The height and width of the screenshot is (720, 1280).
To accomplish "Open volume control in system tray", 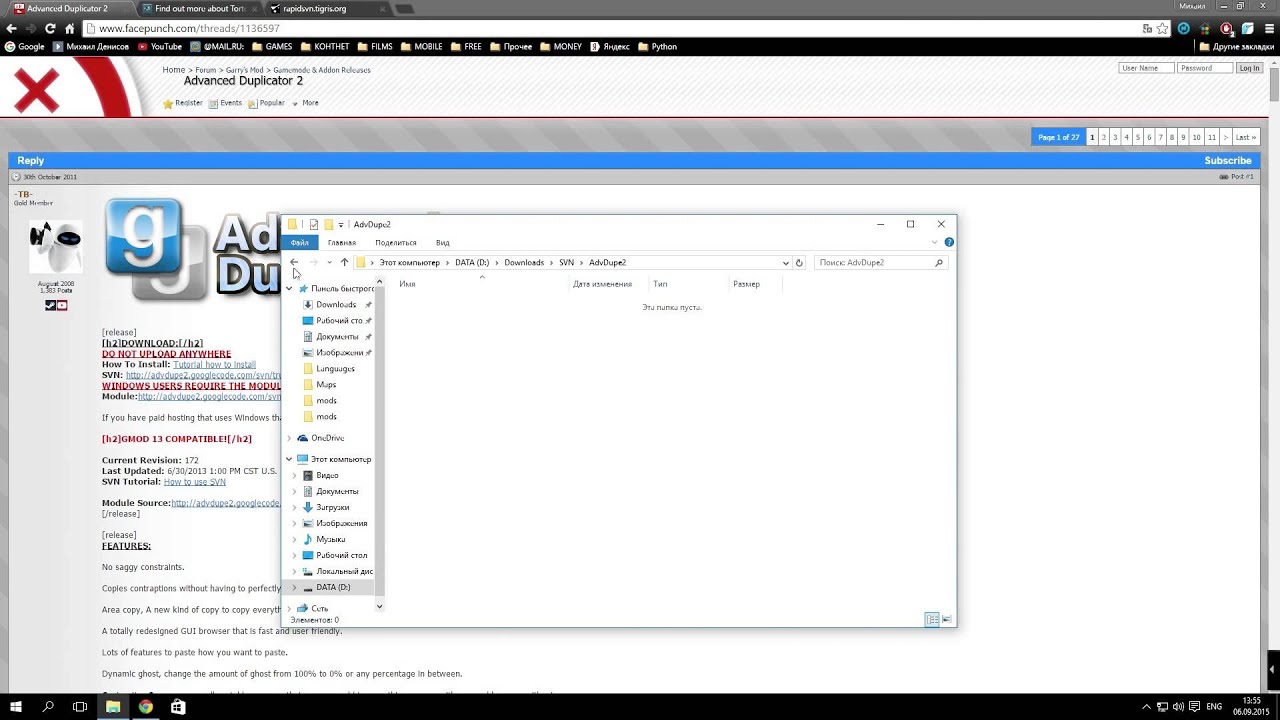I will coord(1180,706).
